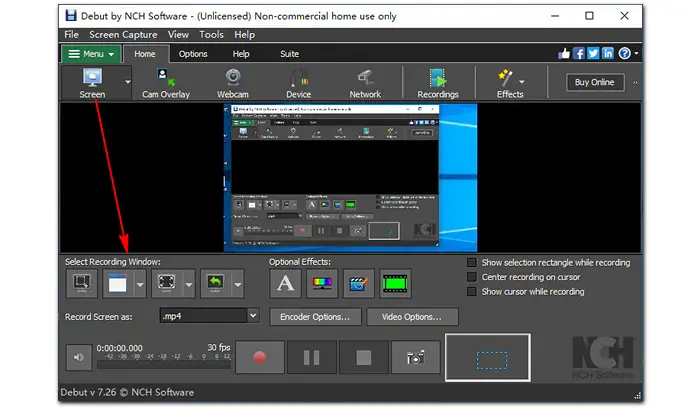Screen dimensions: 700x407
Task: Click the screen preview thumbnail
Action: click(x=350, y=178)
